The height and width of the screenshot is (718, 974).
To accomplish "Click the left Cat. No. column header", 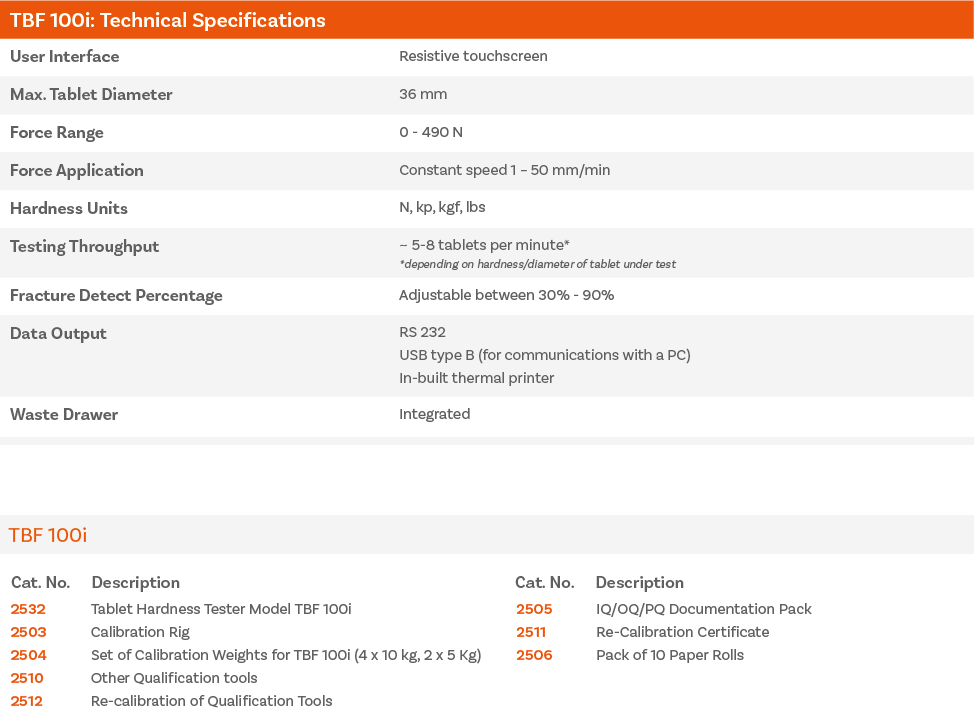I will point(40,583).
